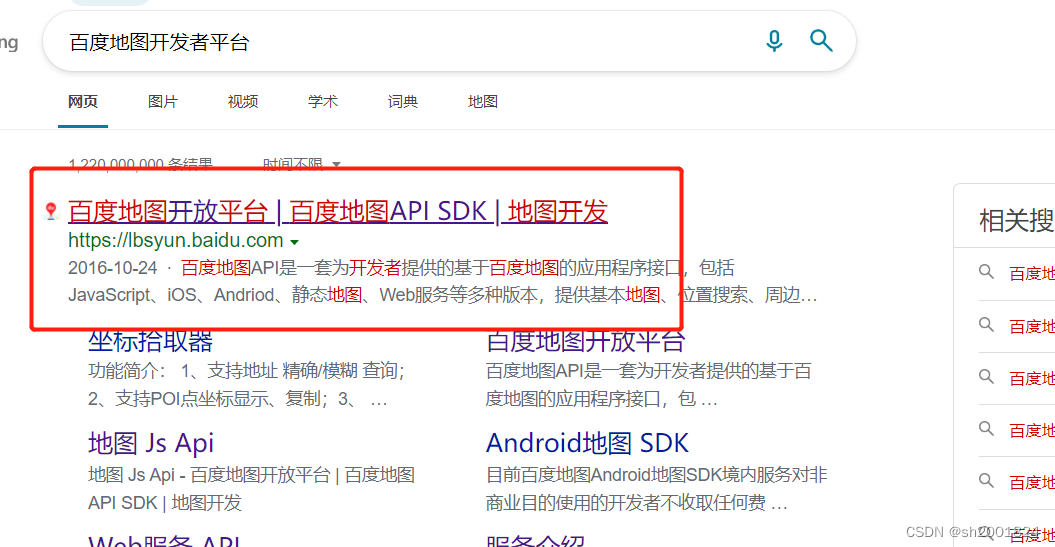Open the 百度地图开放平台 | 百度地图API SDK result title
The height and width of the screenshot is (547, 1055).
(338, 211)
